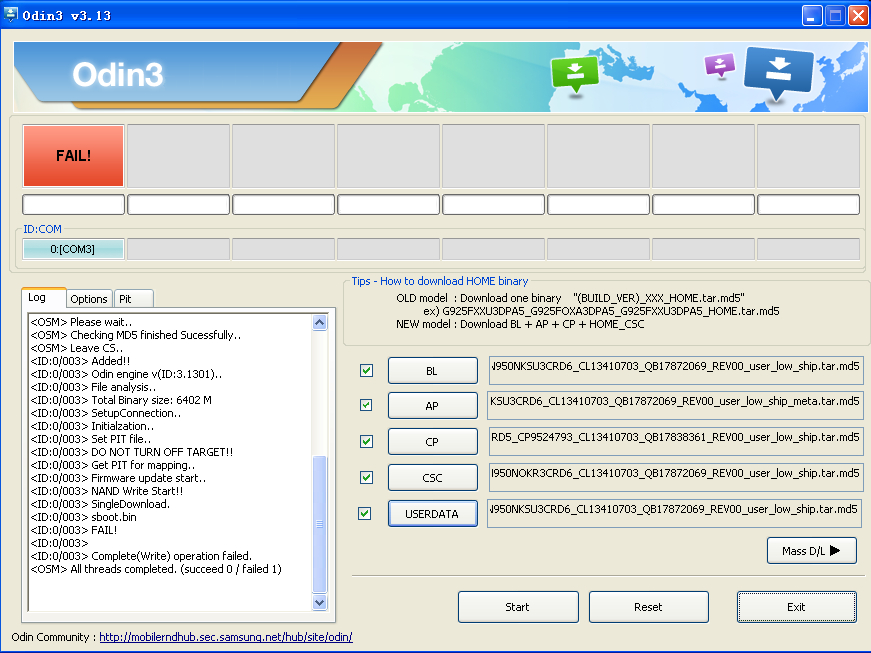Click the AP file path field
This screenshot has width=871, height=653.
675,405
